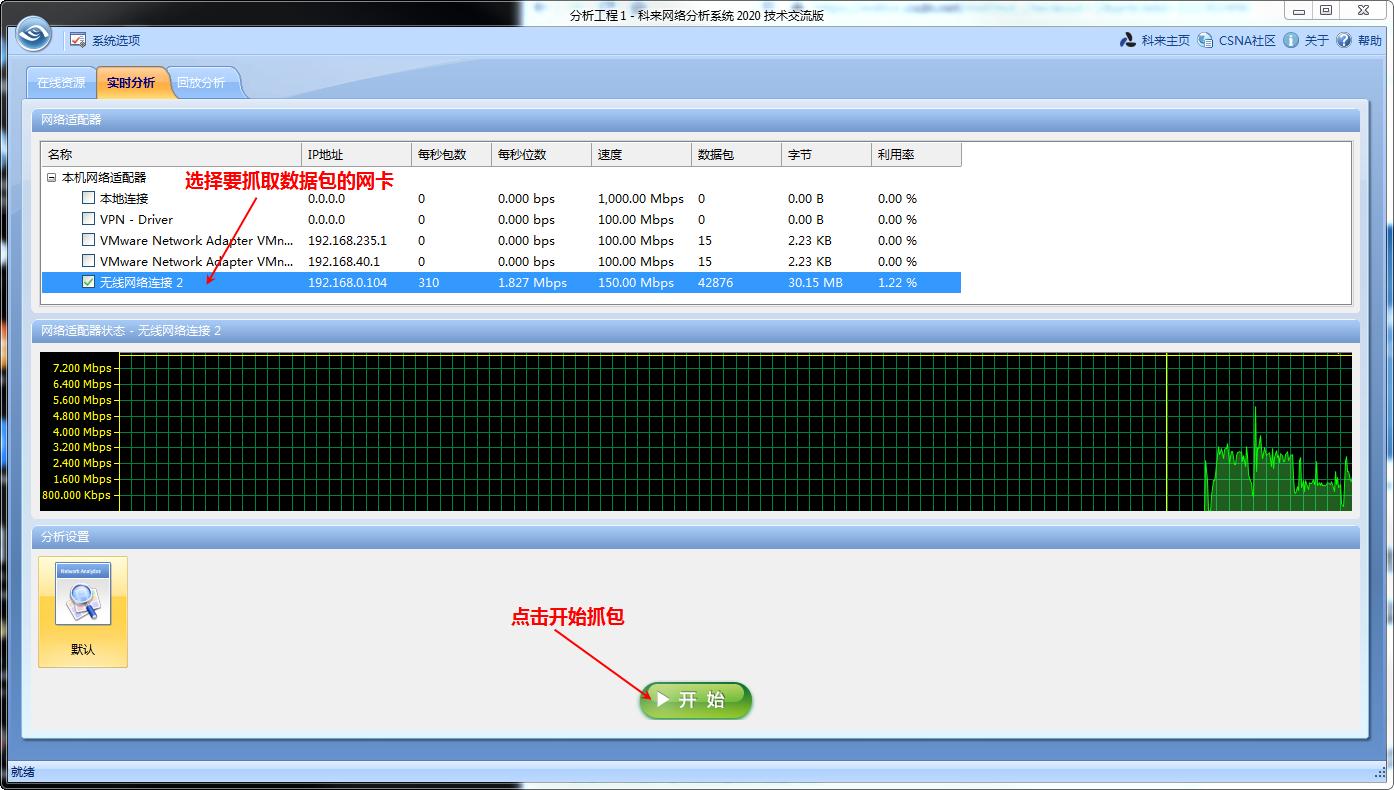1394x790 pixels.
Task: Check the VMware adapter with IP 192.168.235.1
Action: coord(89,240)
